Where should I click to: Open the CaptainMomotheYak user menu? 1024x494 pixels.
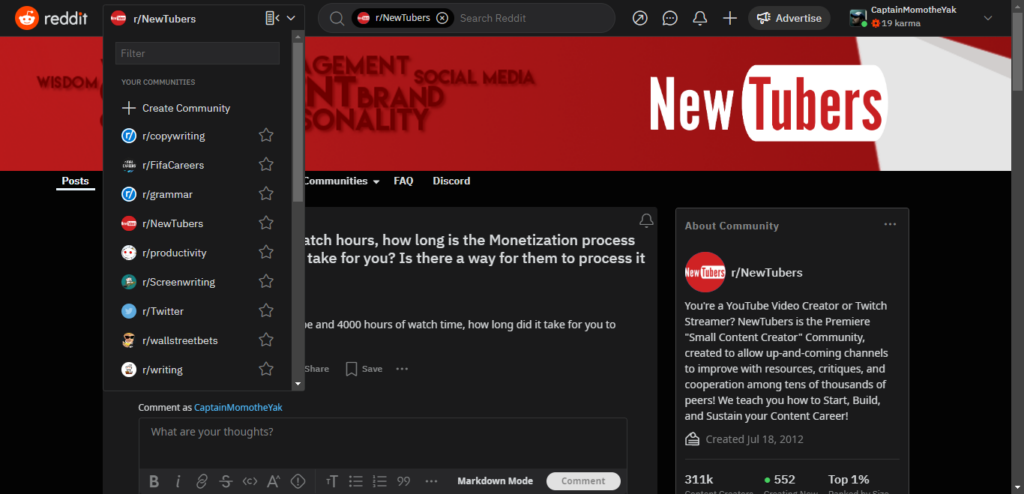click(921, 18)
